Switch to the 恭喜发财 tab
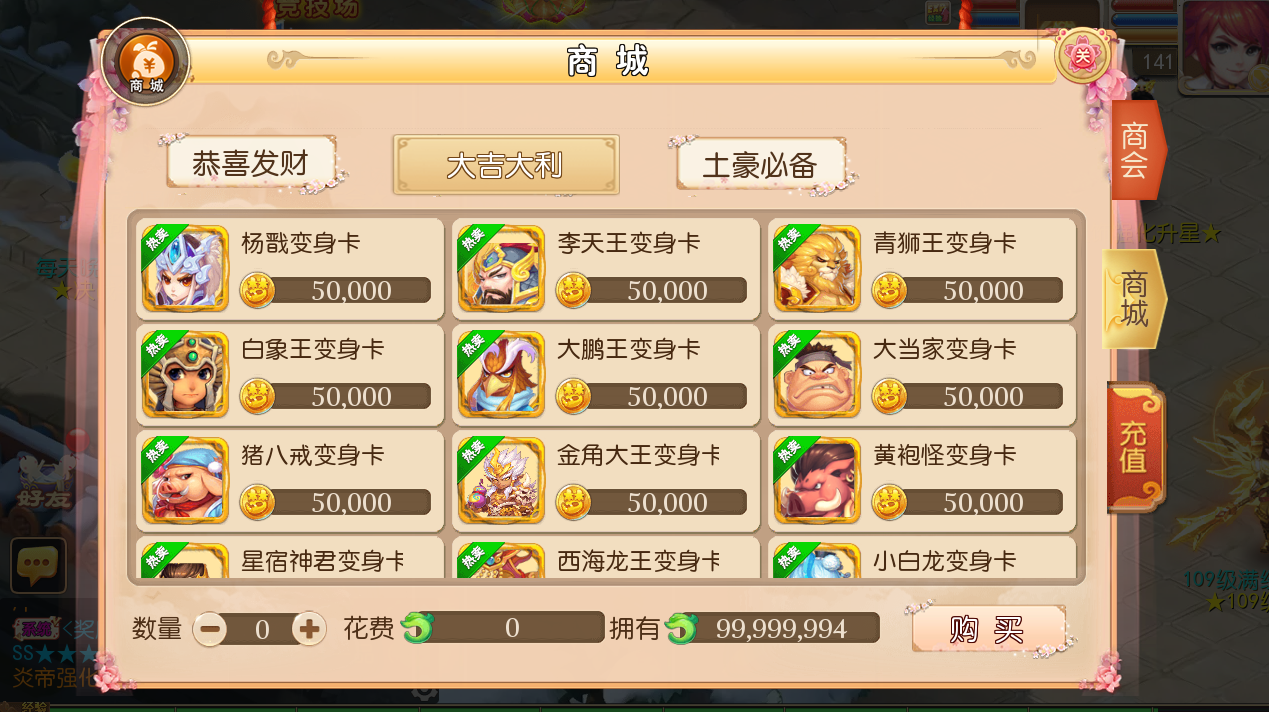The image size is (1269, 712). 250,163
